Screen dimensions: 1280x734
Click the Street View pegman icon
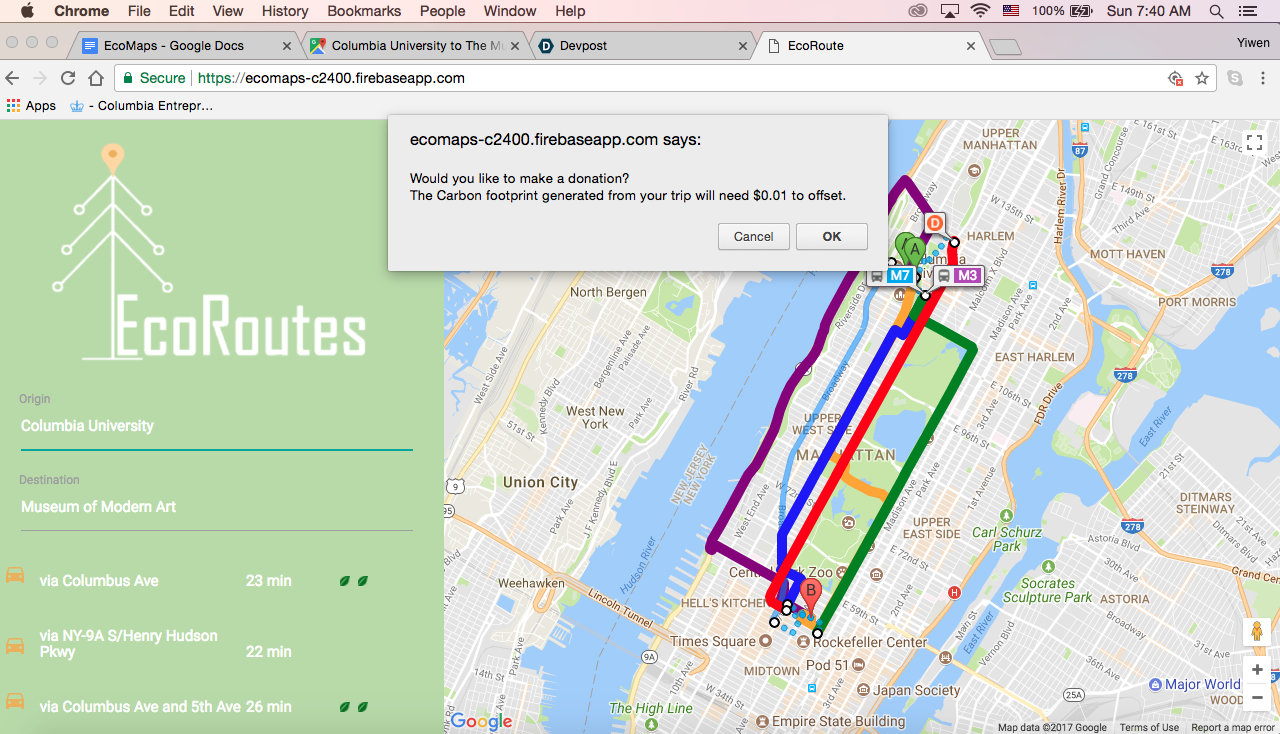[x=1257, y=631]
